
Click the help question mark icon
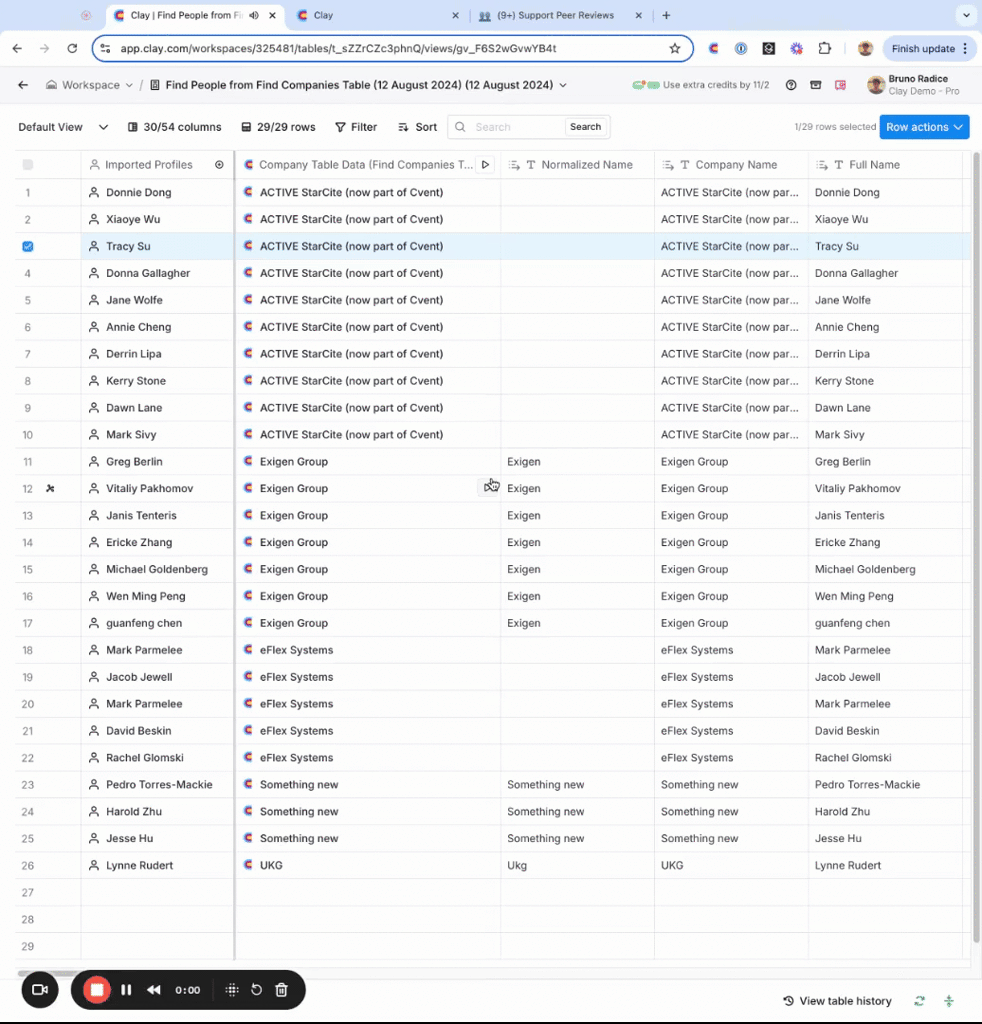(x=791, y=85)
